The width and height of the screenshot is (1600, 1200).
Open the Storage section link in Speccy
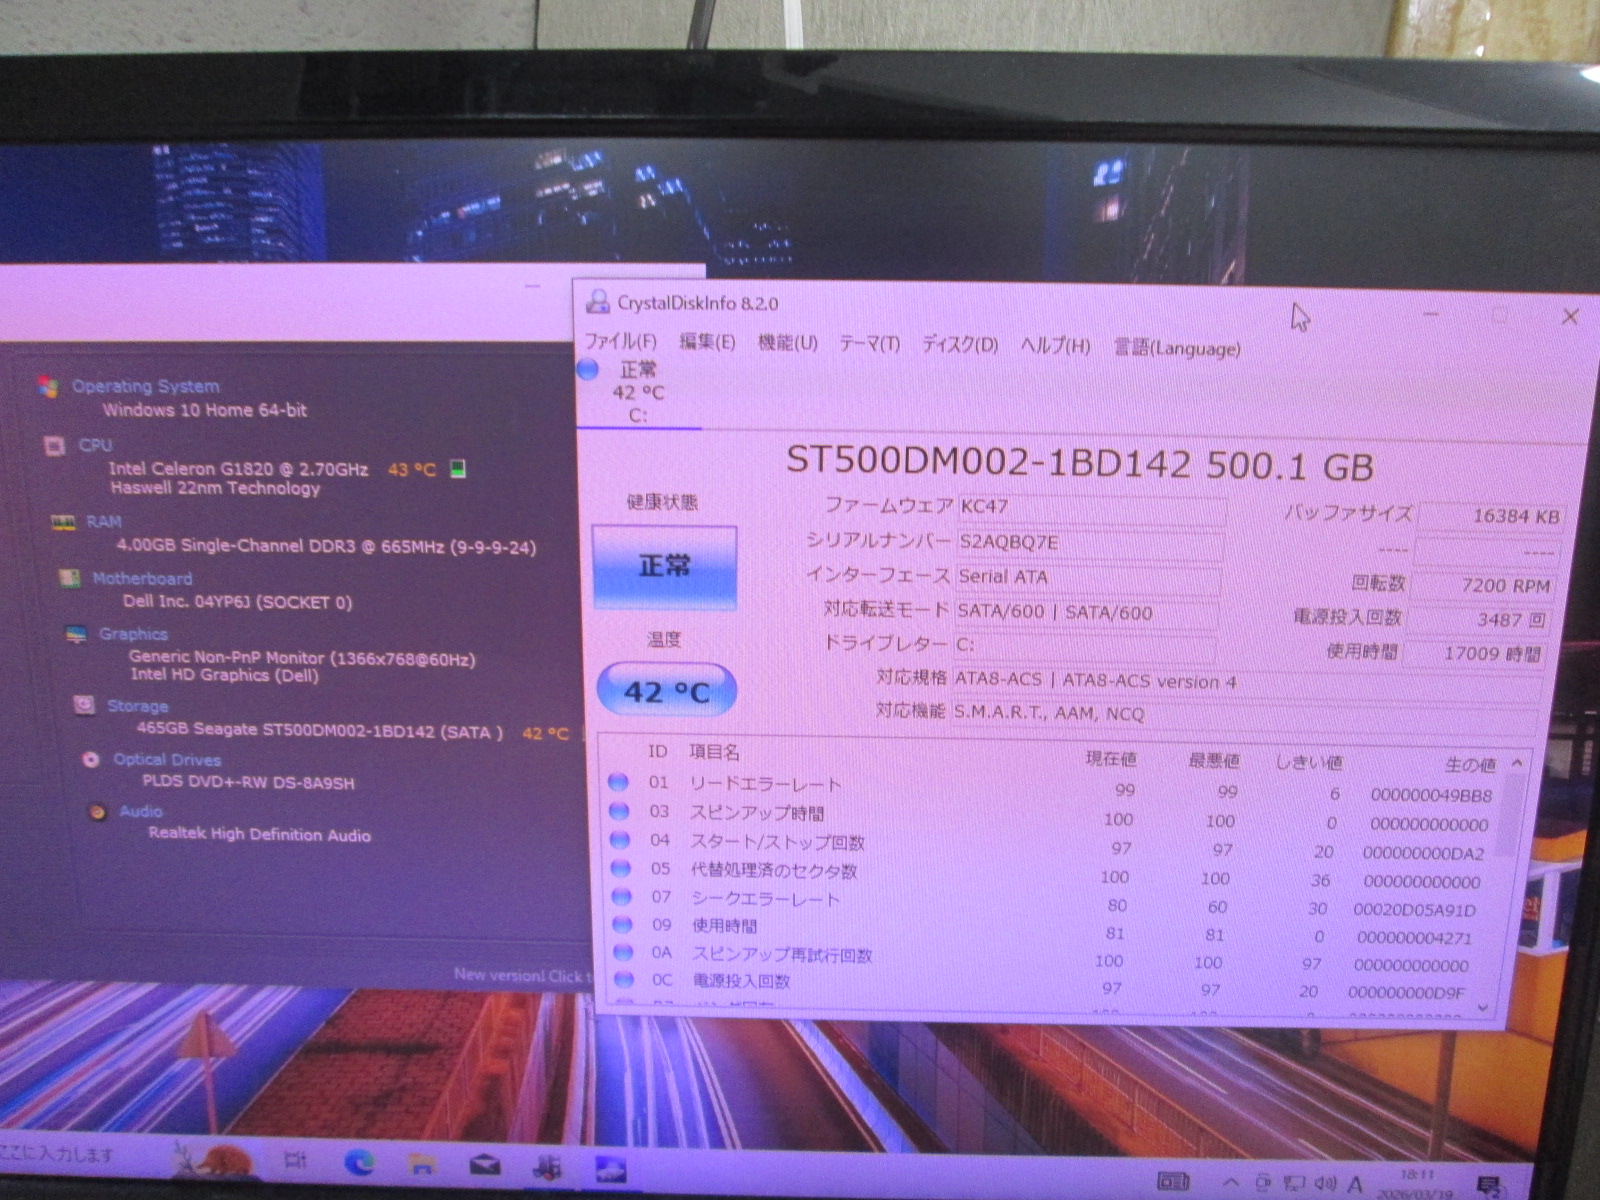pyautogui.click(x=137, y=706)
